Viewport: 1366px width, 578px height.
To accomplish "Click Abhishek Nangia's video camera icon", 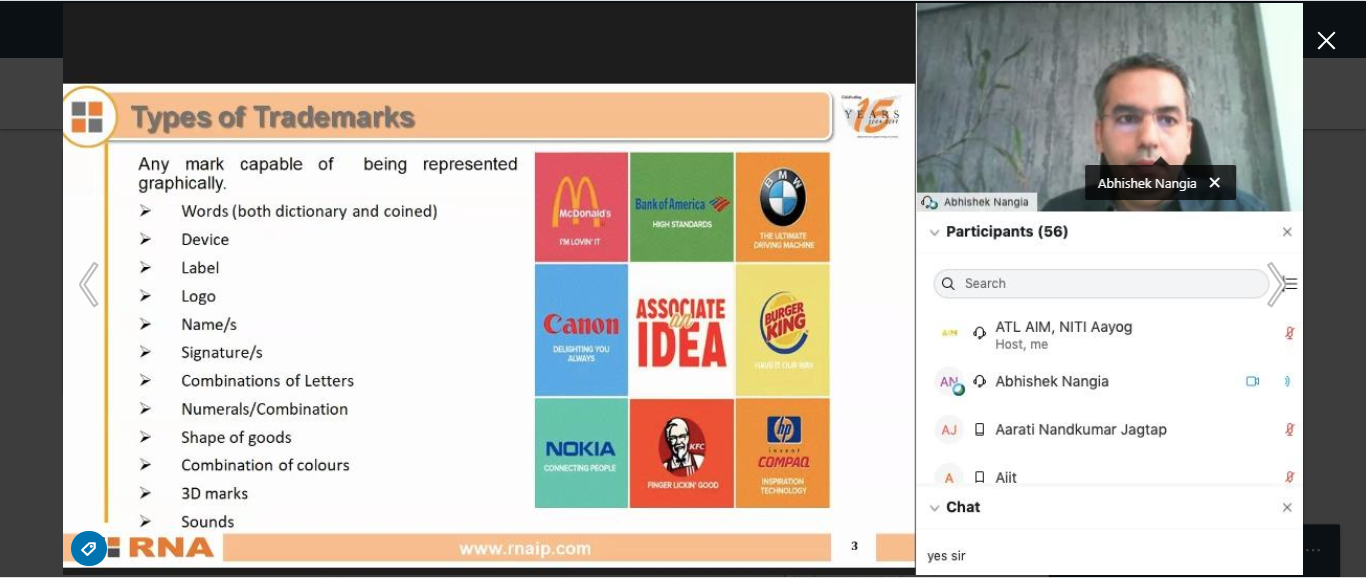I will [1252, 381].
